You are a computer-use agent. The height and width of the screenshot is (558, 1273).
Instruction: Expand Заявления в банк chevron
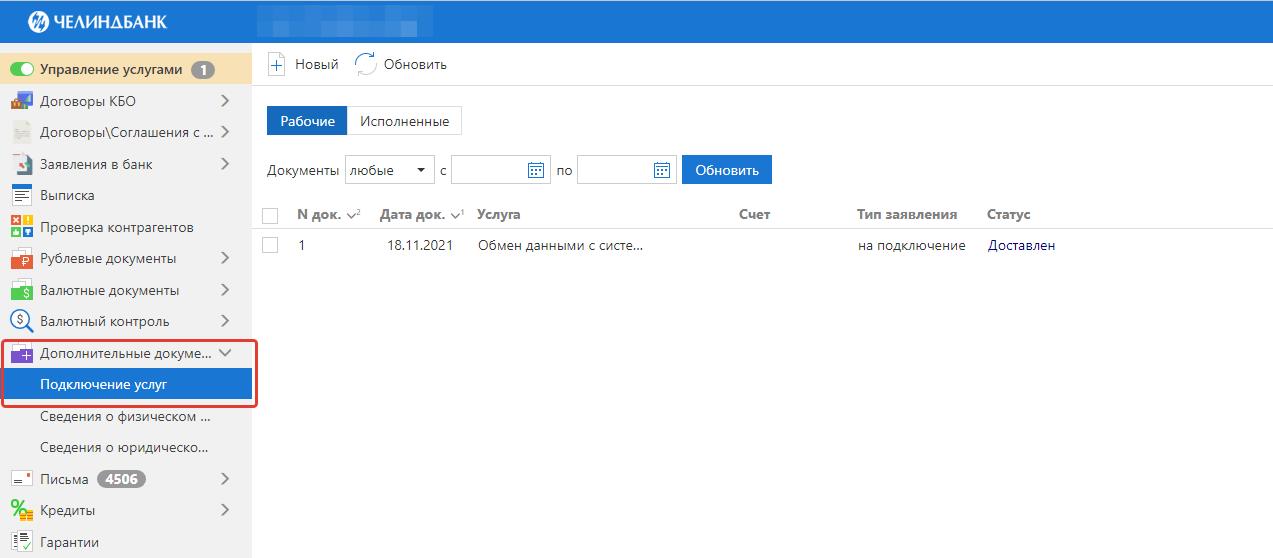pyautogui.click(x=225, y=164)
